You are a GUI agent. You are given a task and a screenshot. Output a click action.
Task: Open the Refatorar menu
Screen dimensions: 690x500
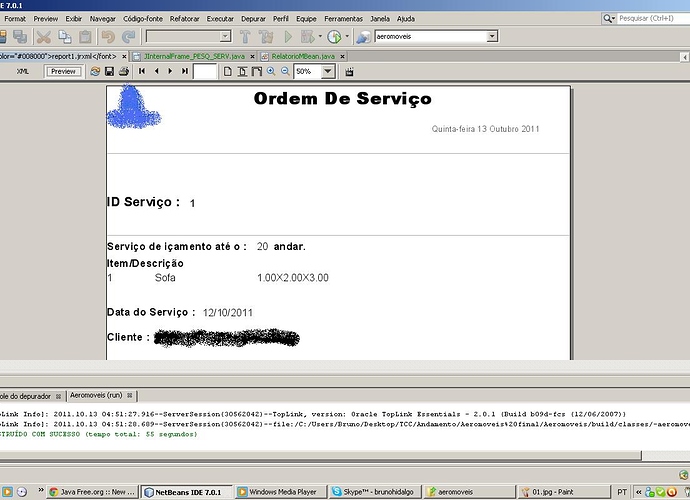pyautogui.click(x=184, y=19)
